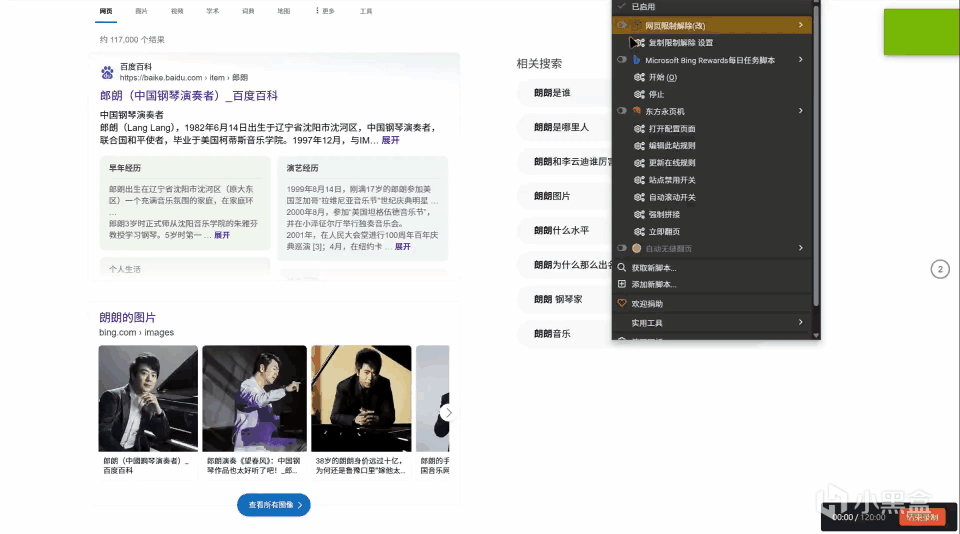
Task: Open the 郎朗演奏《望春风》image thumbnail
Action: coord(255,399)
